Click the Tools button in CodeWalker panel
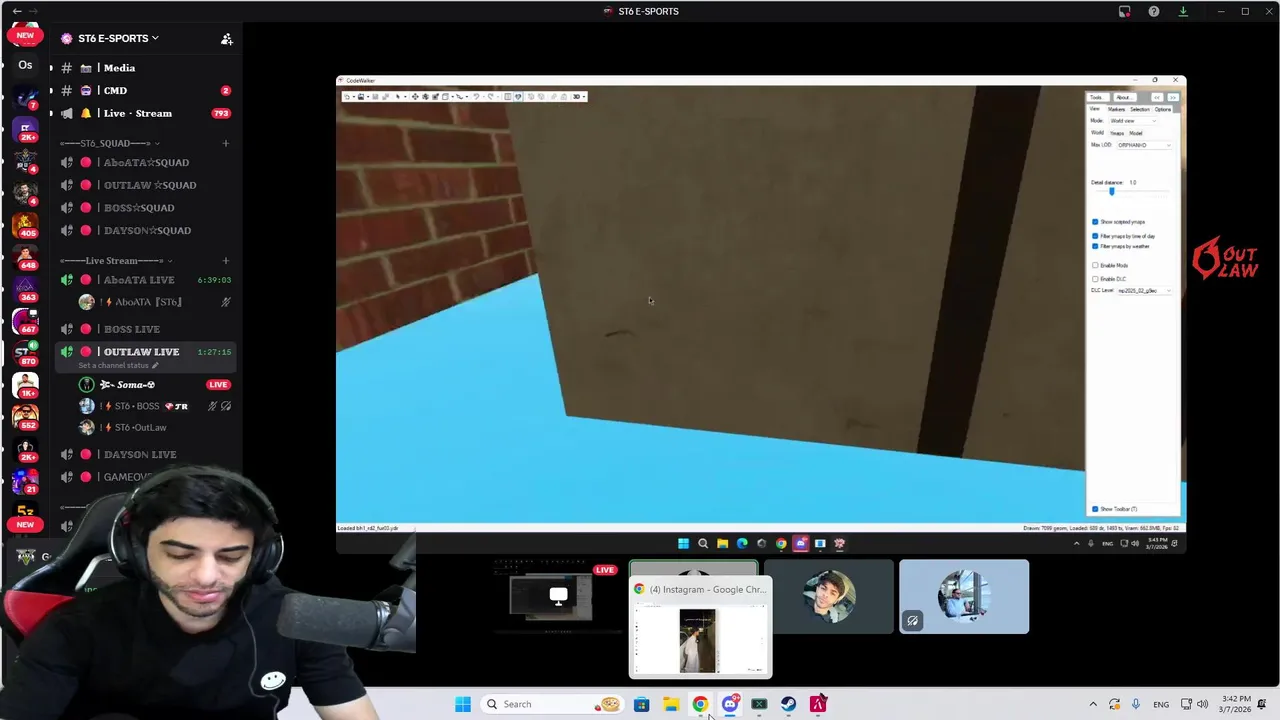 [x=1098, y=97]
